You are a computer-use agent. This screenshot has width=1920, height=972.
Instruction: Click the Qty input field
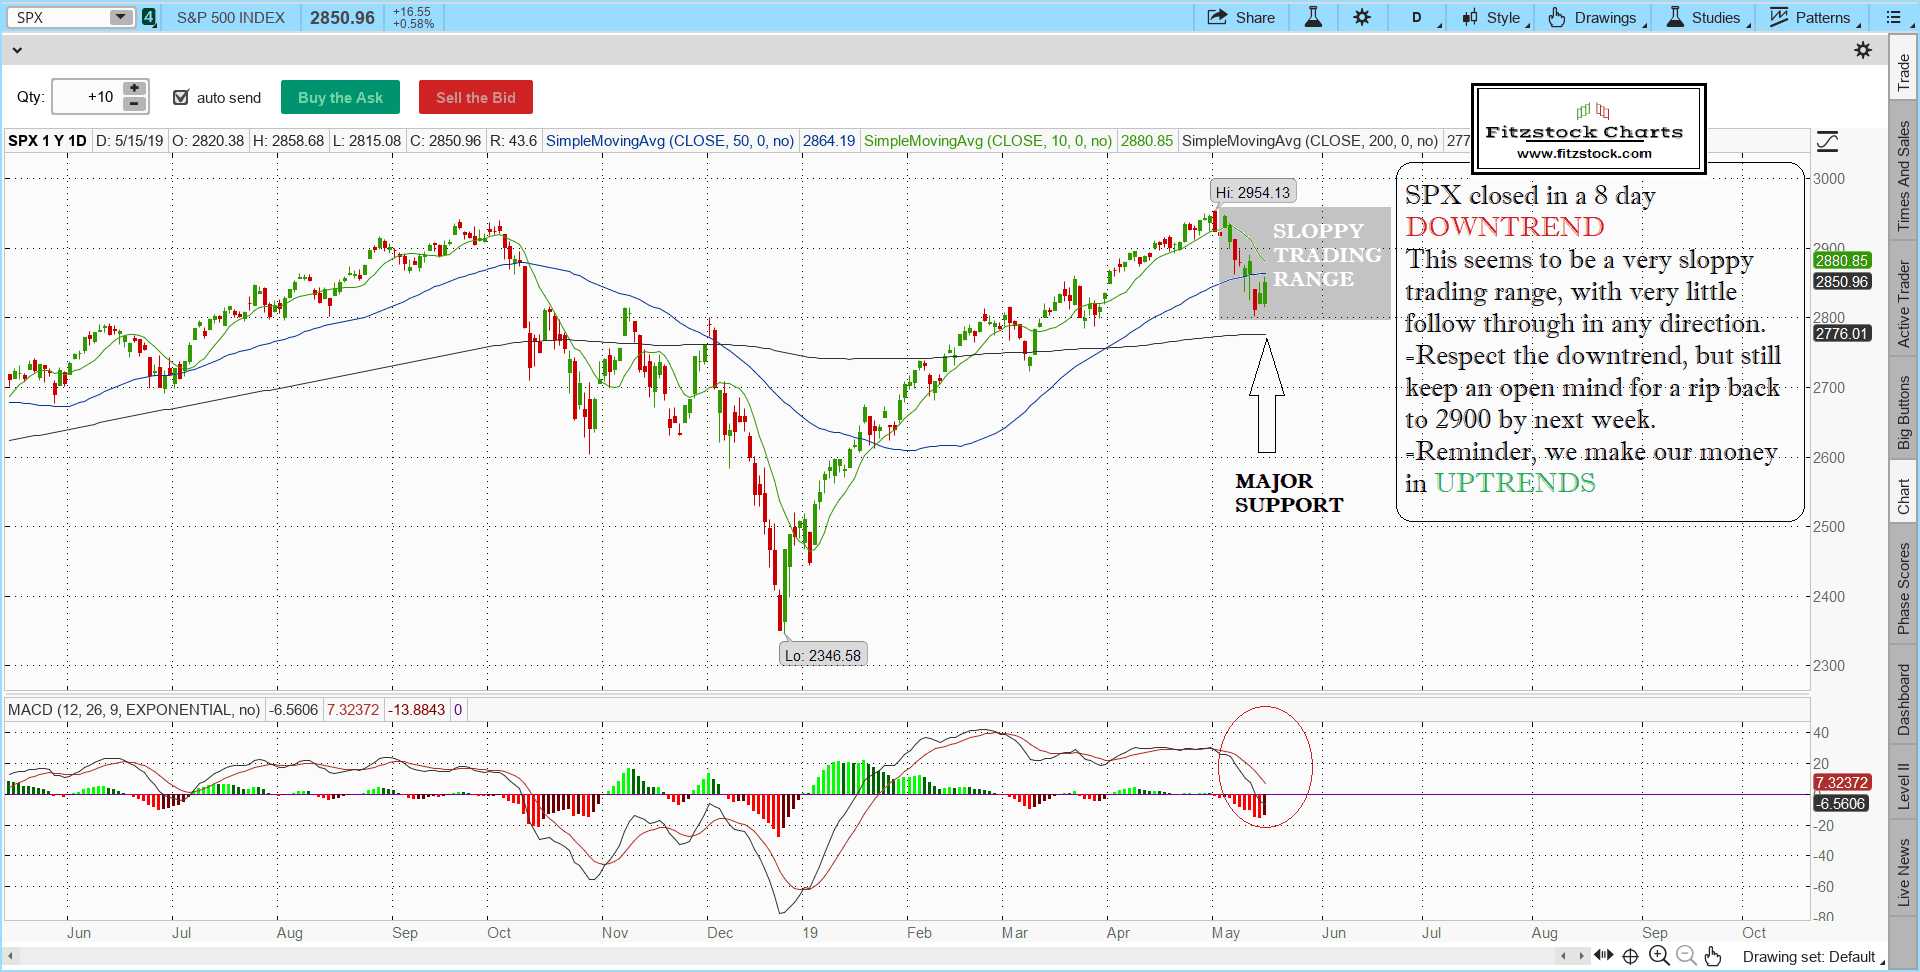(x=86, y=97)
